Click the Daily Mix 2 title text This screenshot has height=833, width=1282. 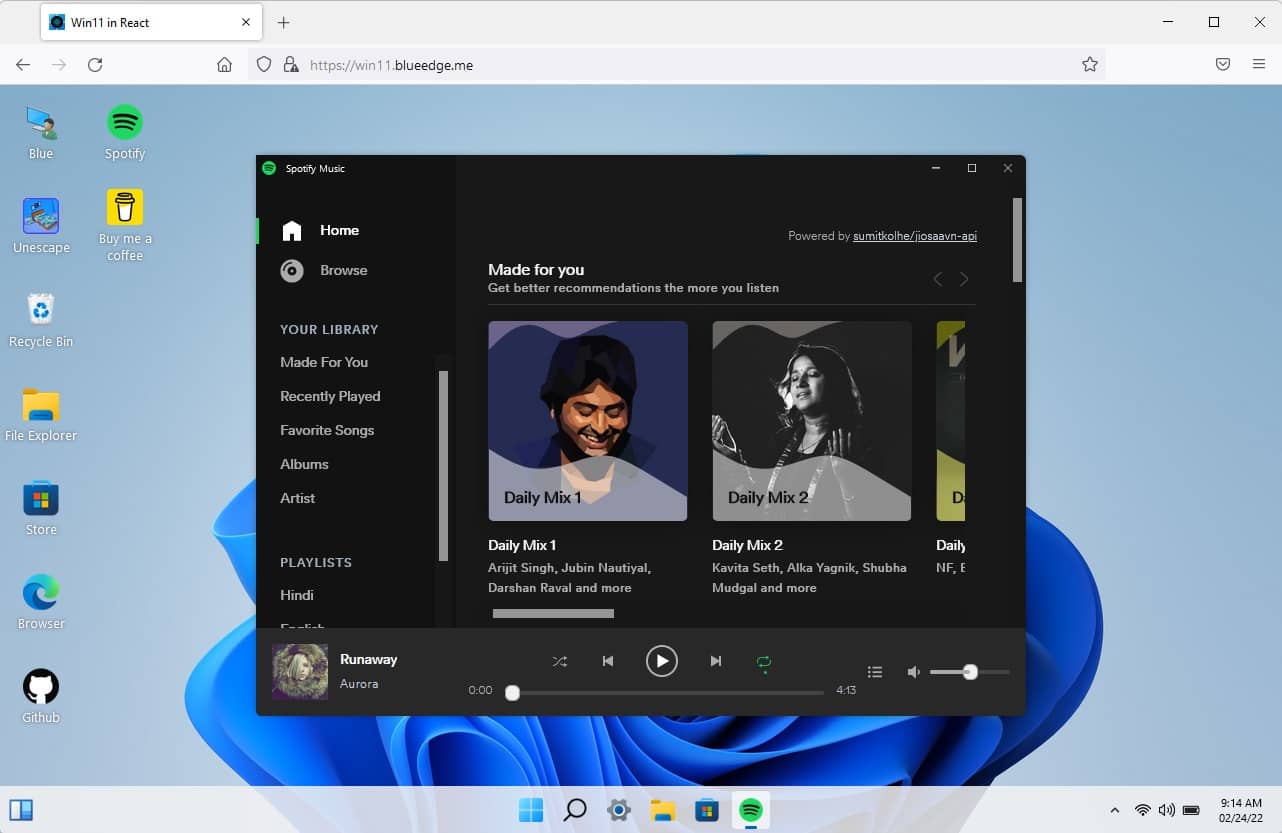tap(747, 545)
